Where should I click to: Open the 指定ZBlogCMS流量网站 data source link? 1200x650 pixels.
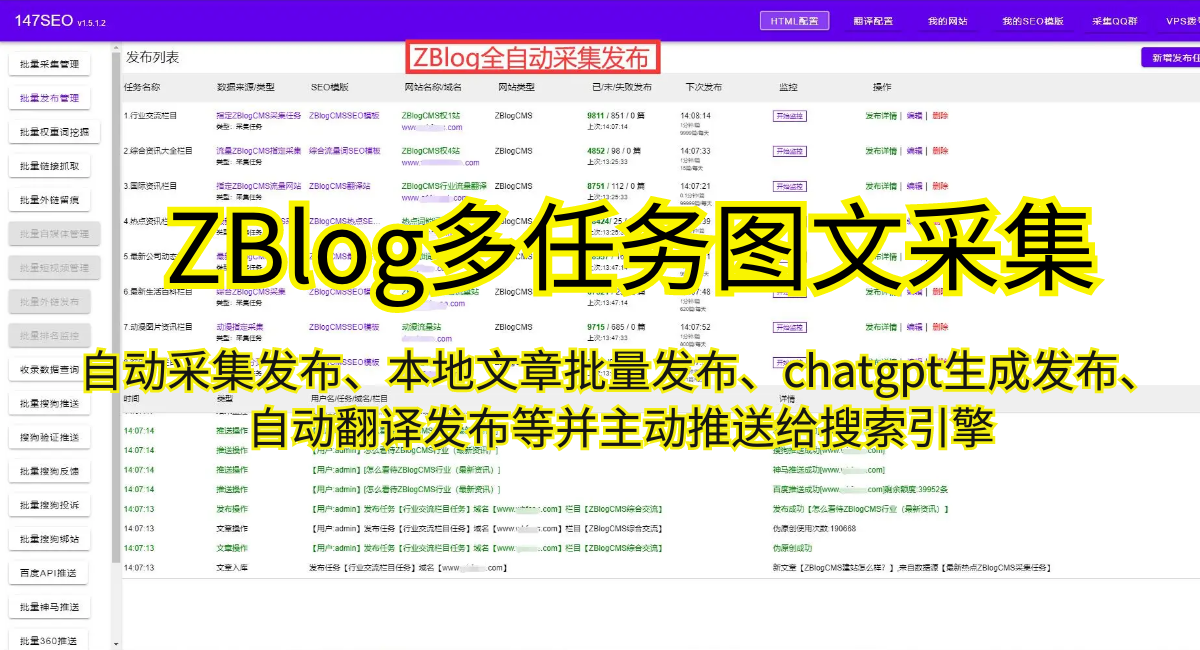click(x=258, y=186)
